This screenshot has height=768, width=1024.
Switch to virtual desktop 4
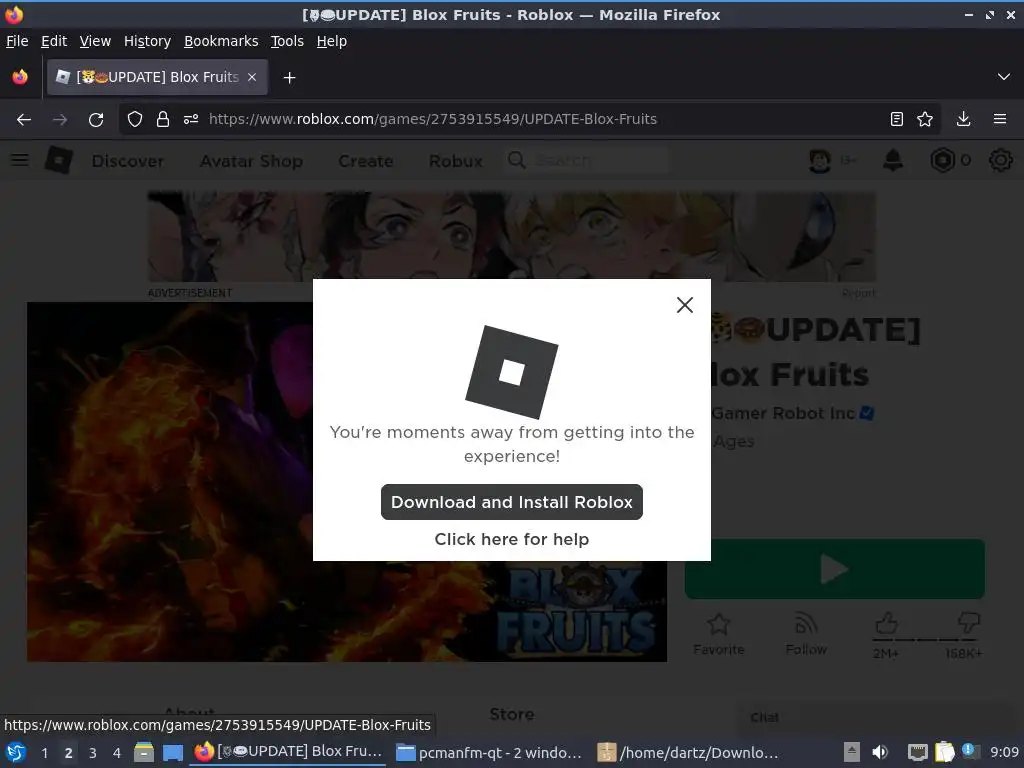click(117, 753)
